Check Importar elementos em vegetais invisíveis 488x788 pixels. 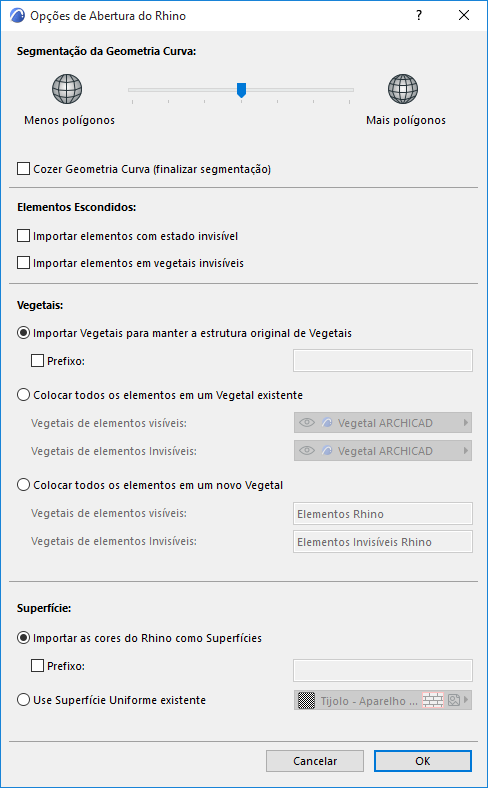pos(23,263)
